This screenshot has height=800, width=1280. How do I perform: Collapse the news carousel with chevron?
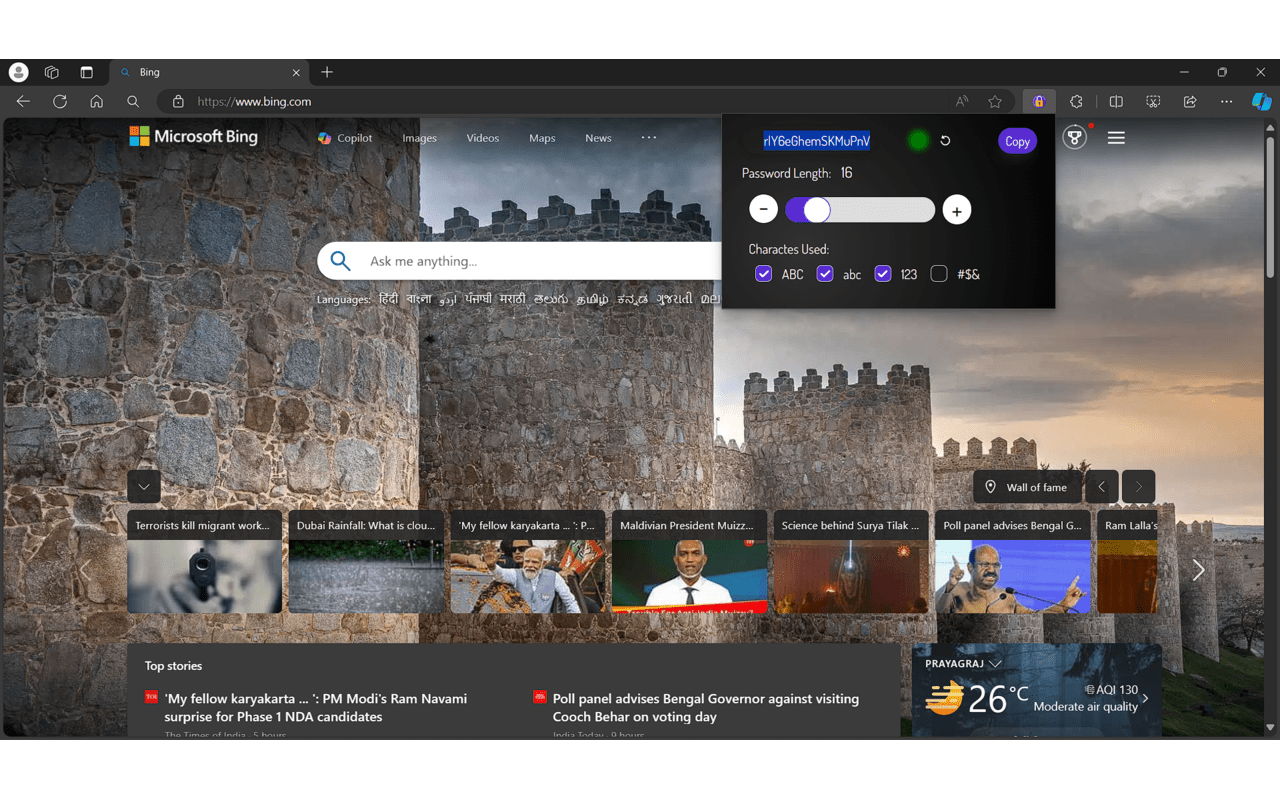144,487
